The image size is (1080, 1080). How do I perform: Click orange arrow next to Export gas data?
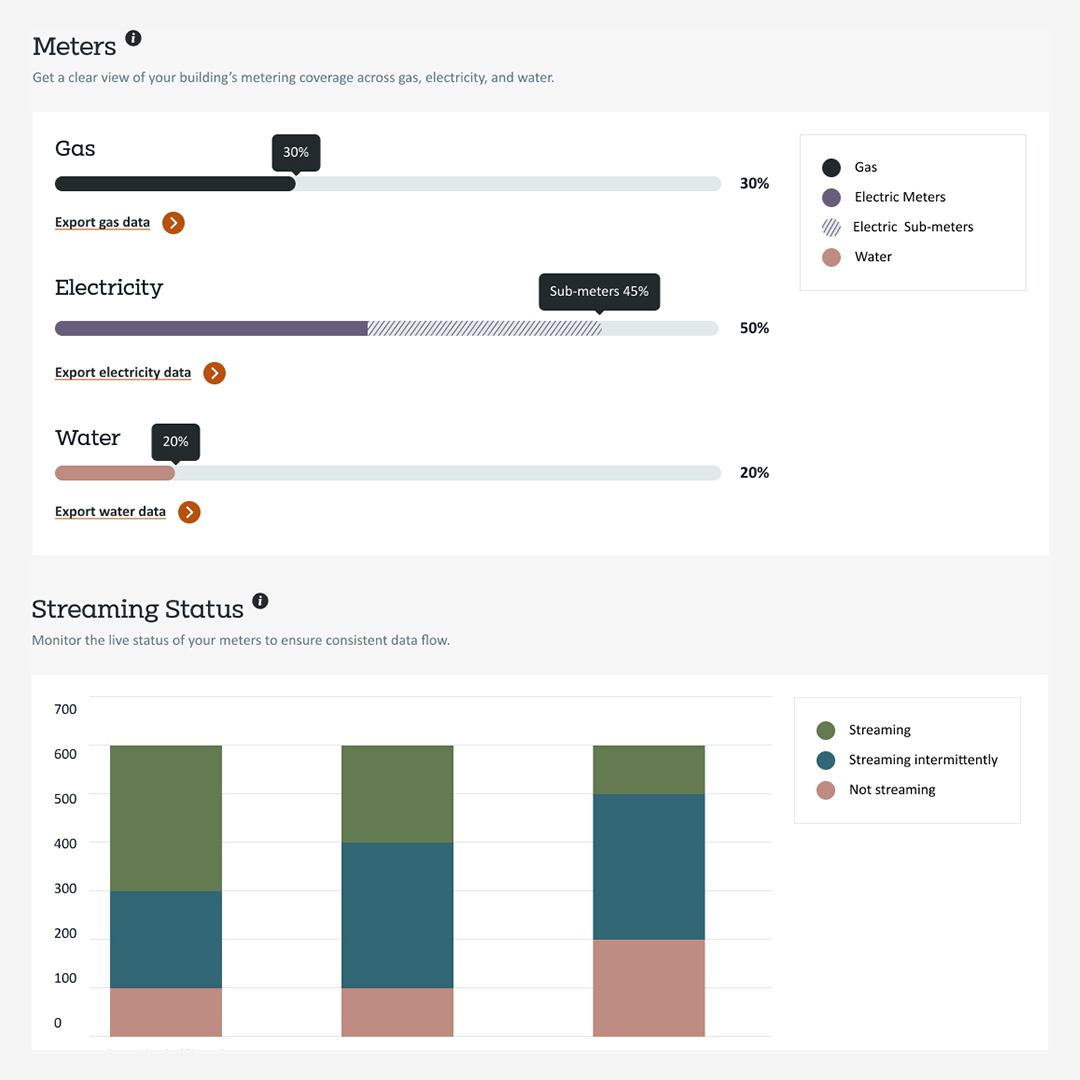click(x=173, y=223)
